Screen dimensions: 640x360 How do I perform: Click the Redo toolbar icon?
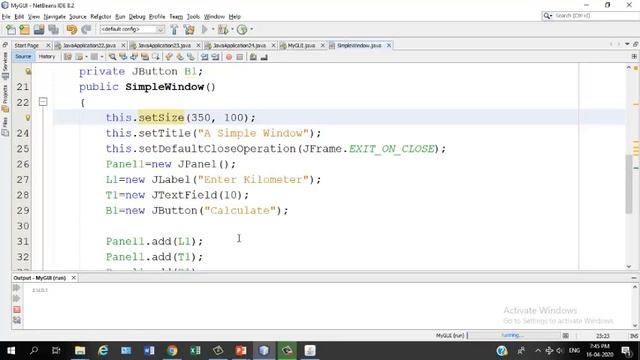point(86,29)
